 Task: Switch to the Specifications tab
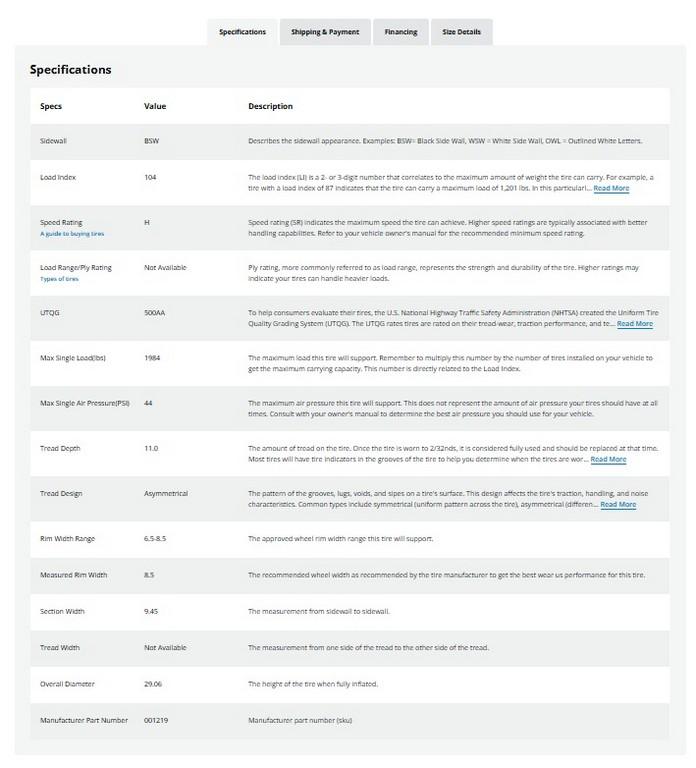point(242,32)
